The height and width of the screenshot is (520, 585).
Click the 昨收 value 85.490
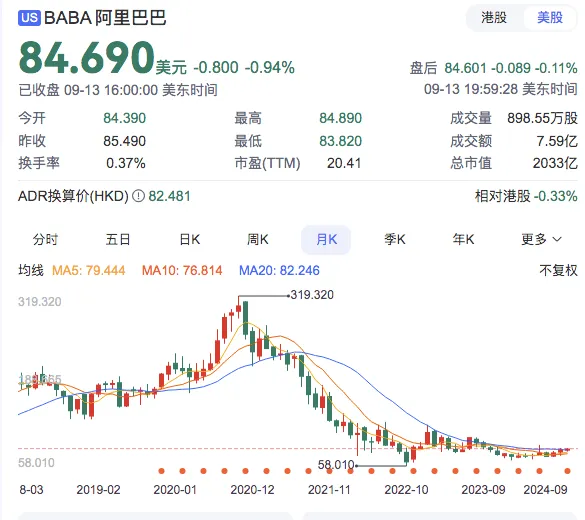(x=125, y=141)
